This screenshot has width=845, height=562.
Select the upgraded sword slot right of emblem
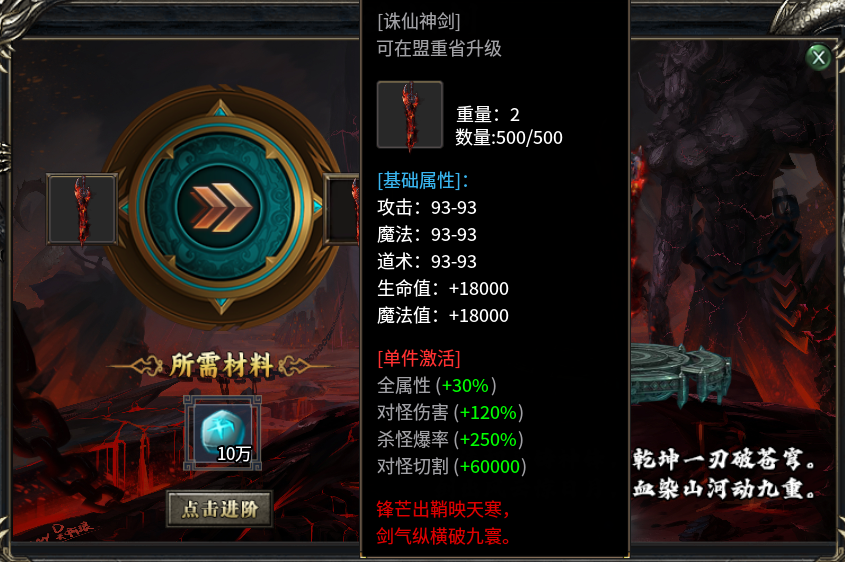(342, 209)
